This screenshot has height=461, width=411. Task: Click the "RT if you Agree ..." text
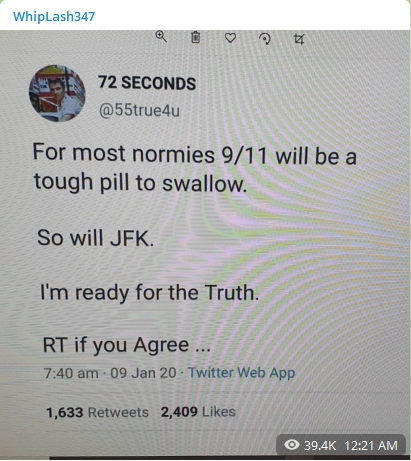point(127,345)
